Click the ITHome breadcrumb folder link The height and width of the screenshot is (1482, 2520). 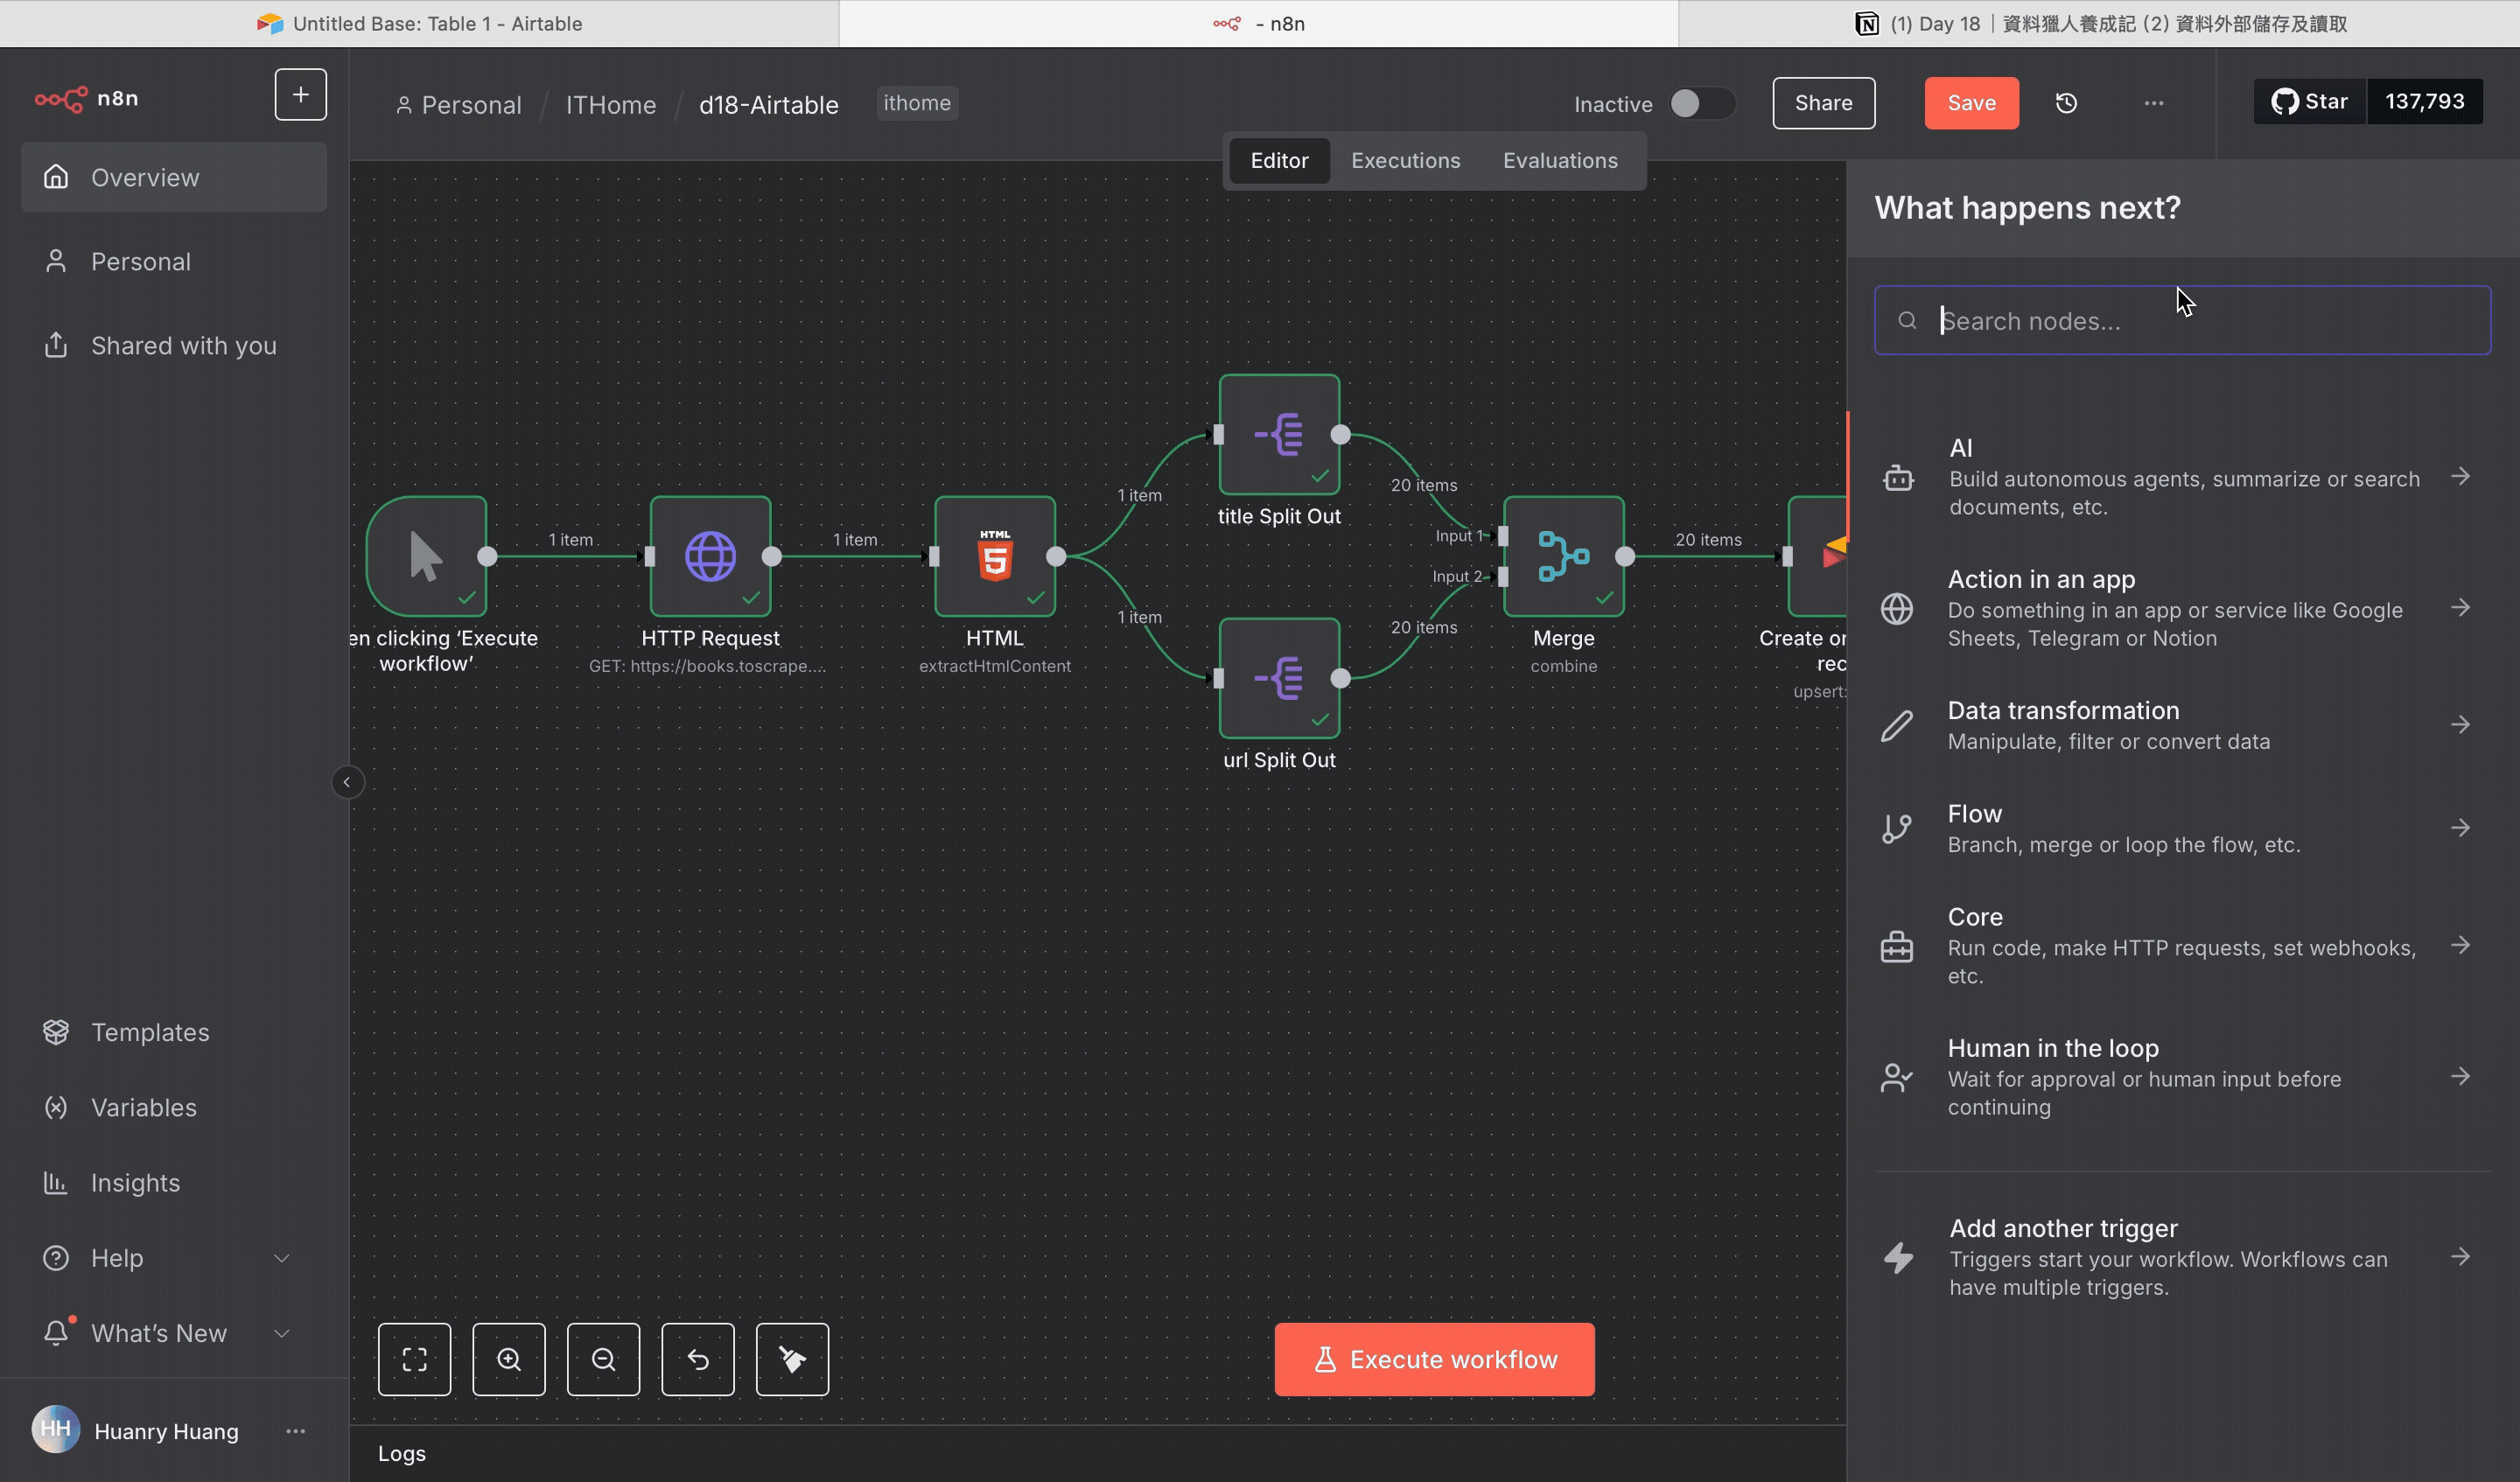coord(611,104)
